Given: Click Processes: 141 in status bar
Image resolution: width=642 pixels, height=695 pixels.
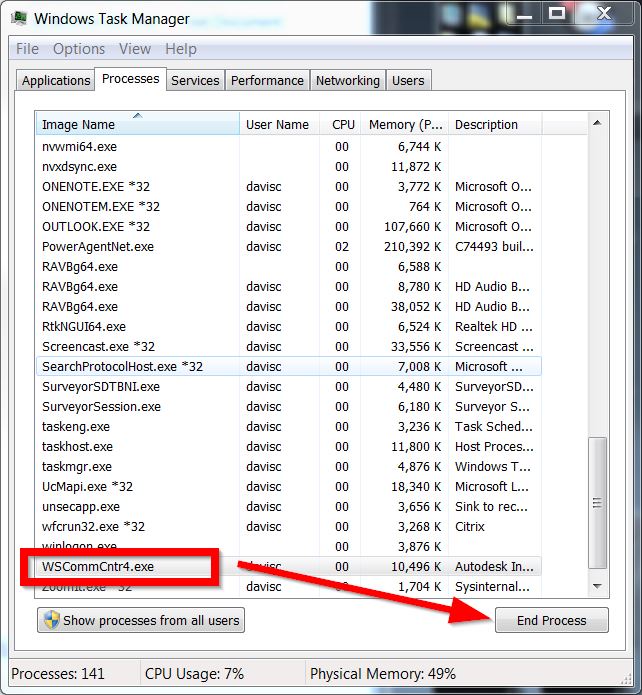Looking at the screenshot, I should [58, 674].
